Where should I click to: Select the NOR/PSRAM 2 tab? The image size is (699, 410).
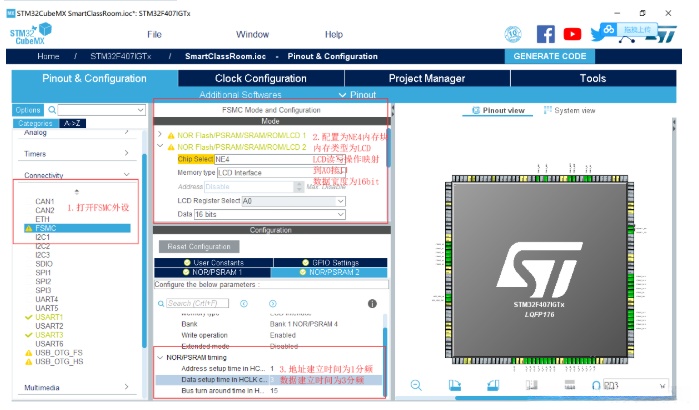[x=329, y=272]
